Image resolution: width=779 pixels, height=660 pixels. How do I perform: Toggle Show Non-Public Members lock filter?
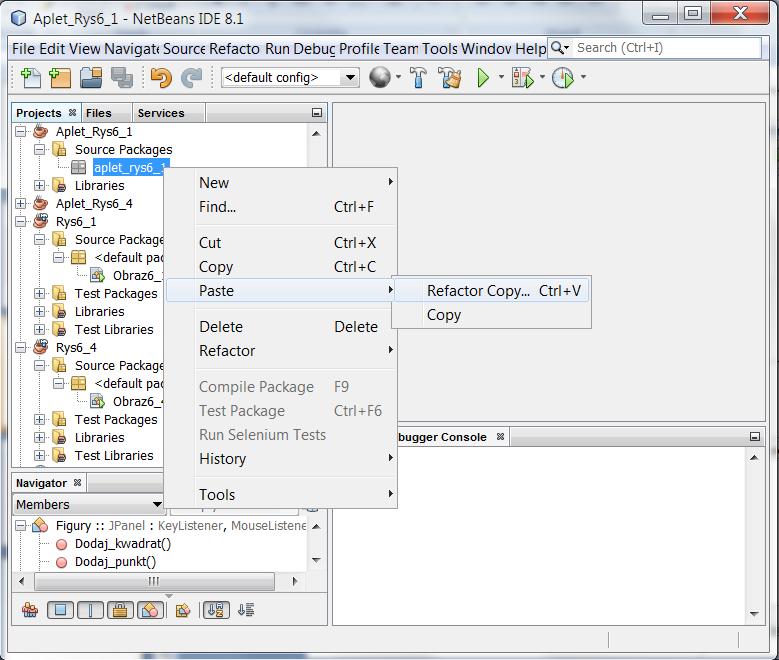(x=120, y=610)
